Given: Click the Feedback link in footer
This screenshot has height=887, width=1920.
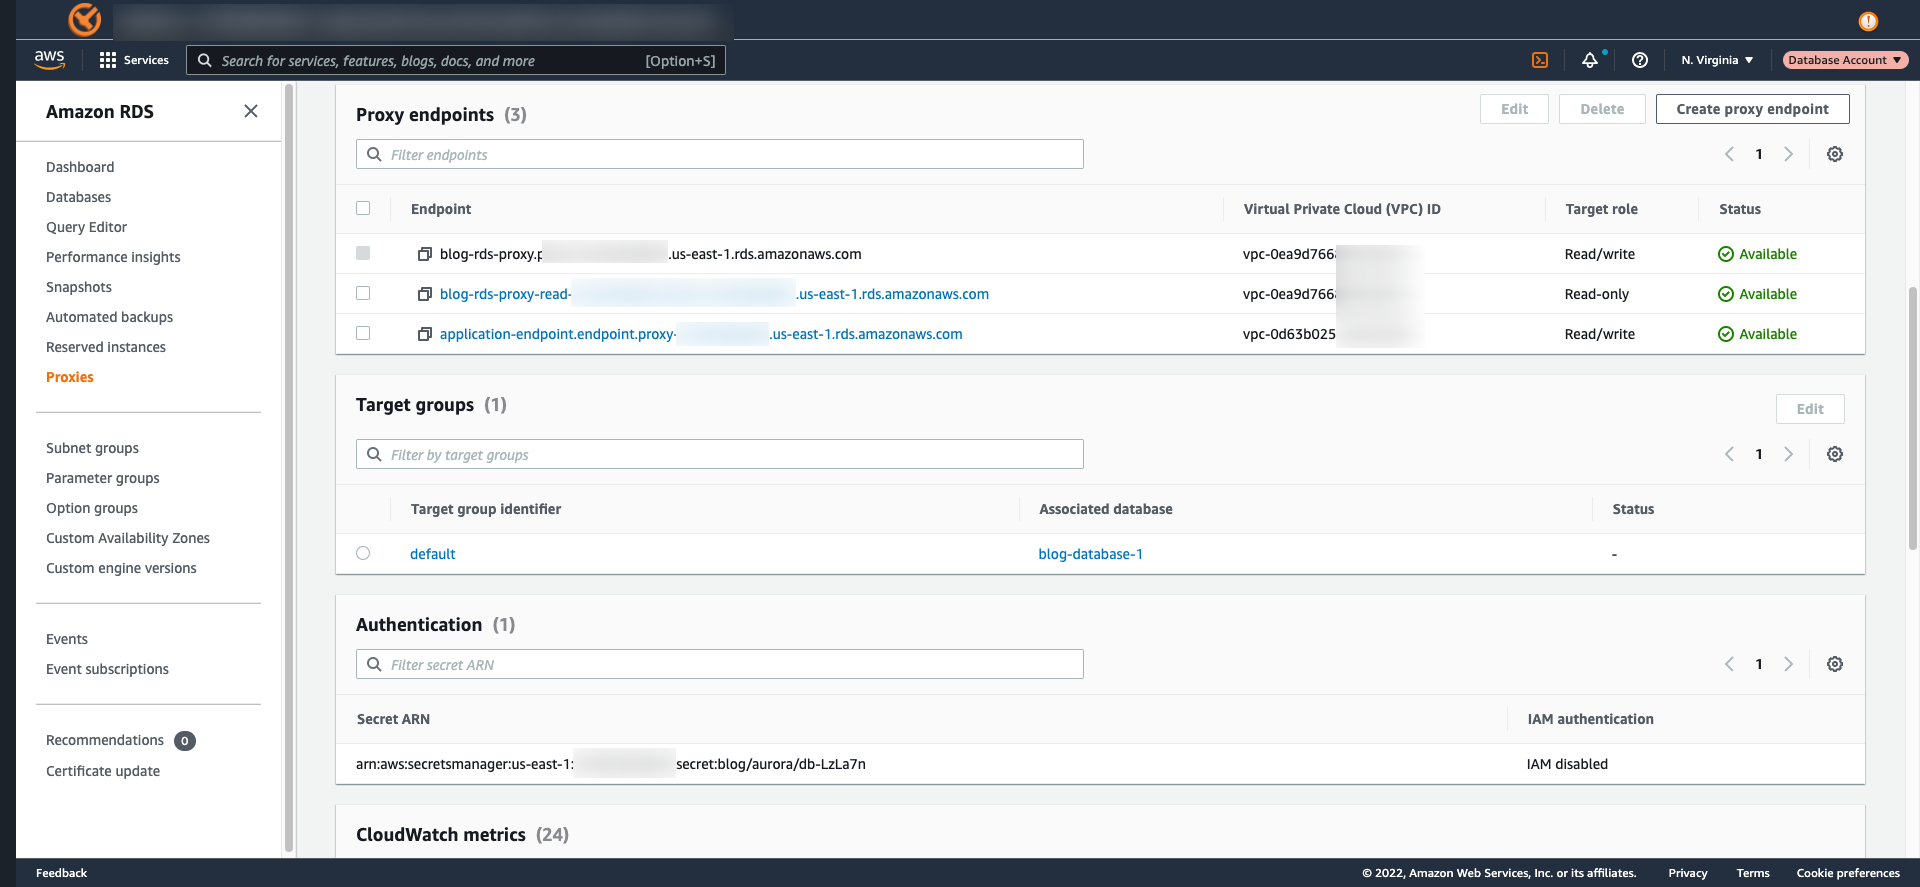Looking at the screenshot, I should pyautogui.click(x=62, y=873).
